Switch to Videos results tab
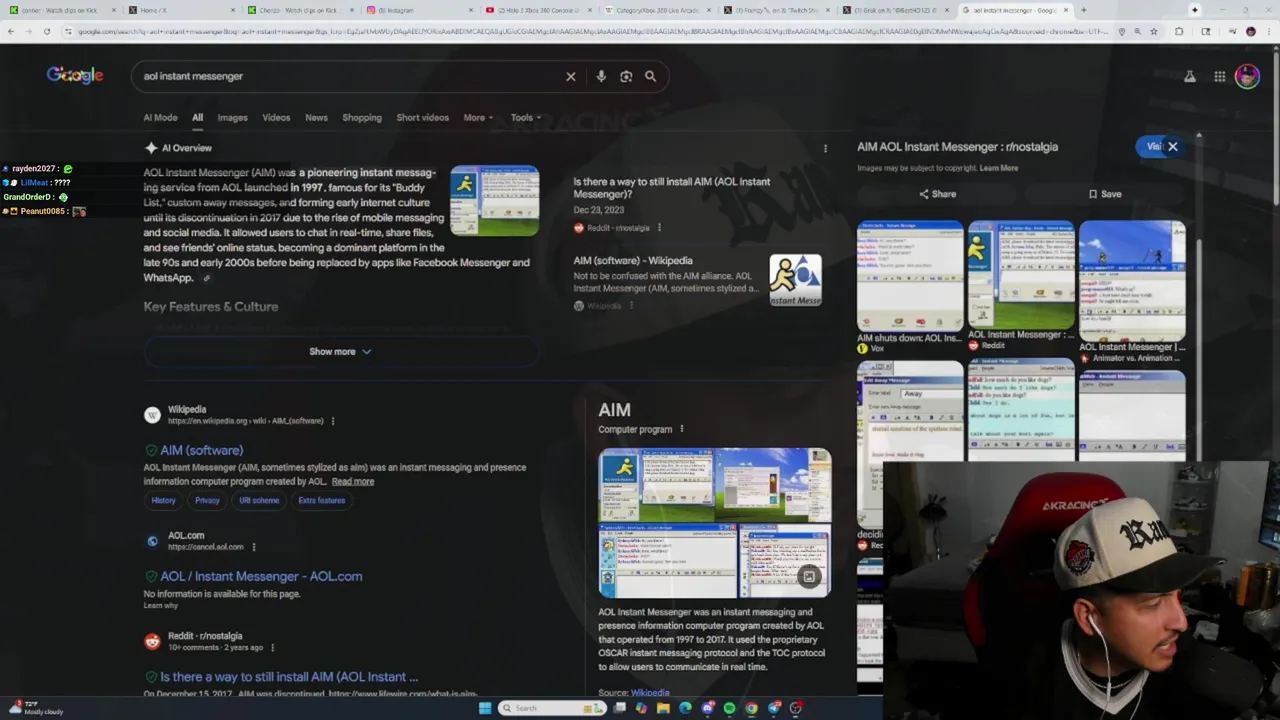Image resolution: width=1280 pixels, height=720 pixels. 276,118
